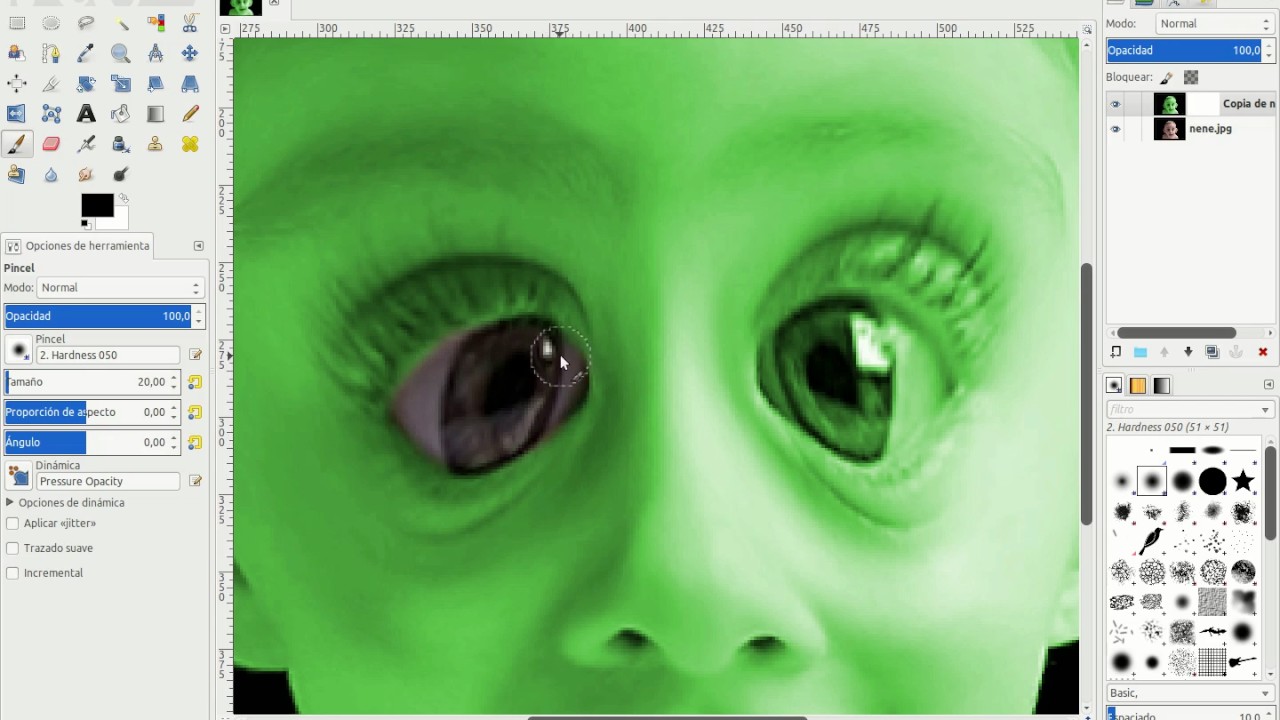
Task: Select the Blend gradient tool
Action: pyautogui.click(x=155, y=114)
